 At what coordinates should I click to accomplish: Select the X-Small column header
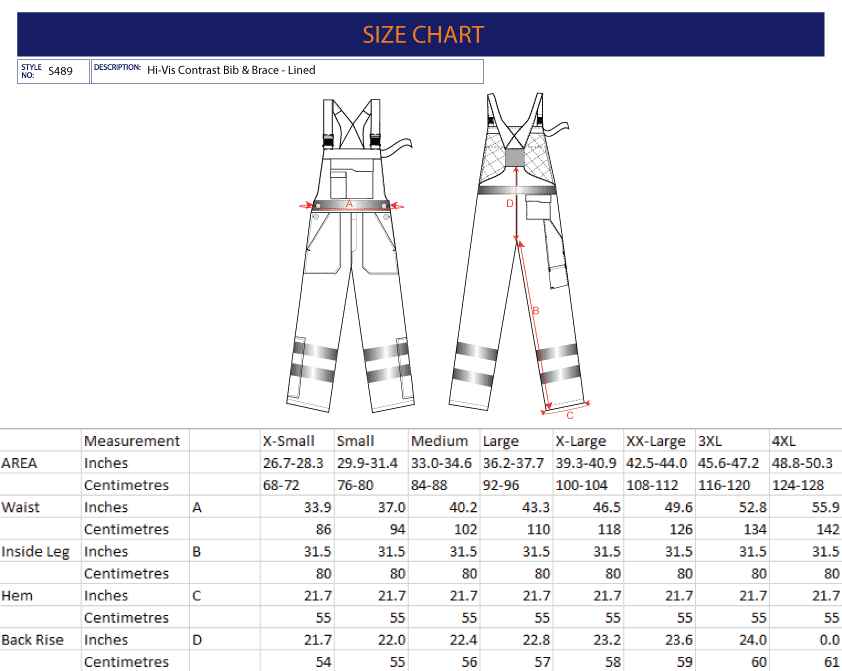(x=297, y=441)
